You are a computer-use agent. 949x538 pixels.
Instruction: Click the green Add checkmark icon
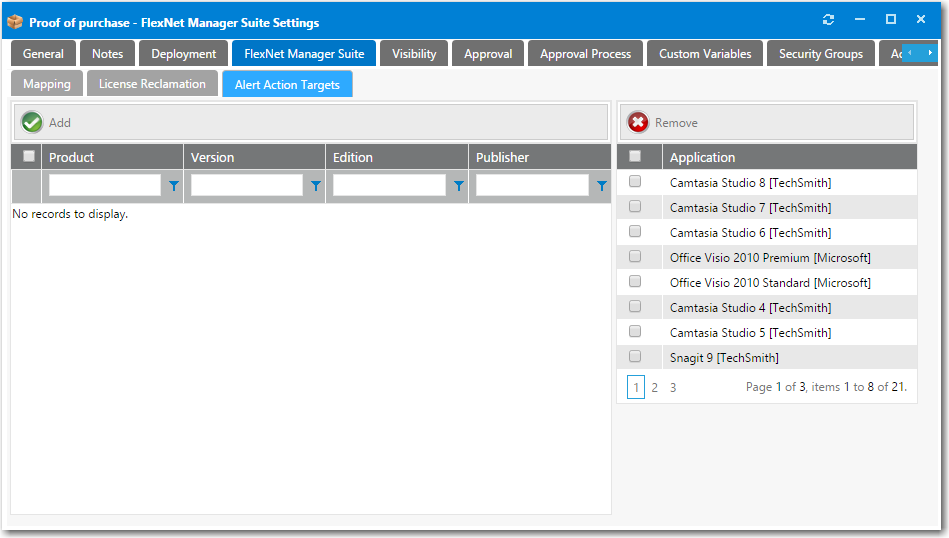tap(32, 122)
